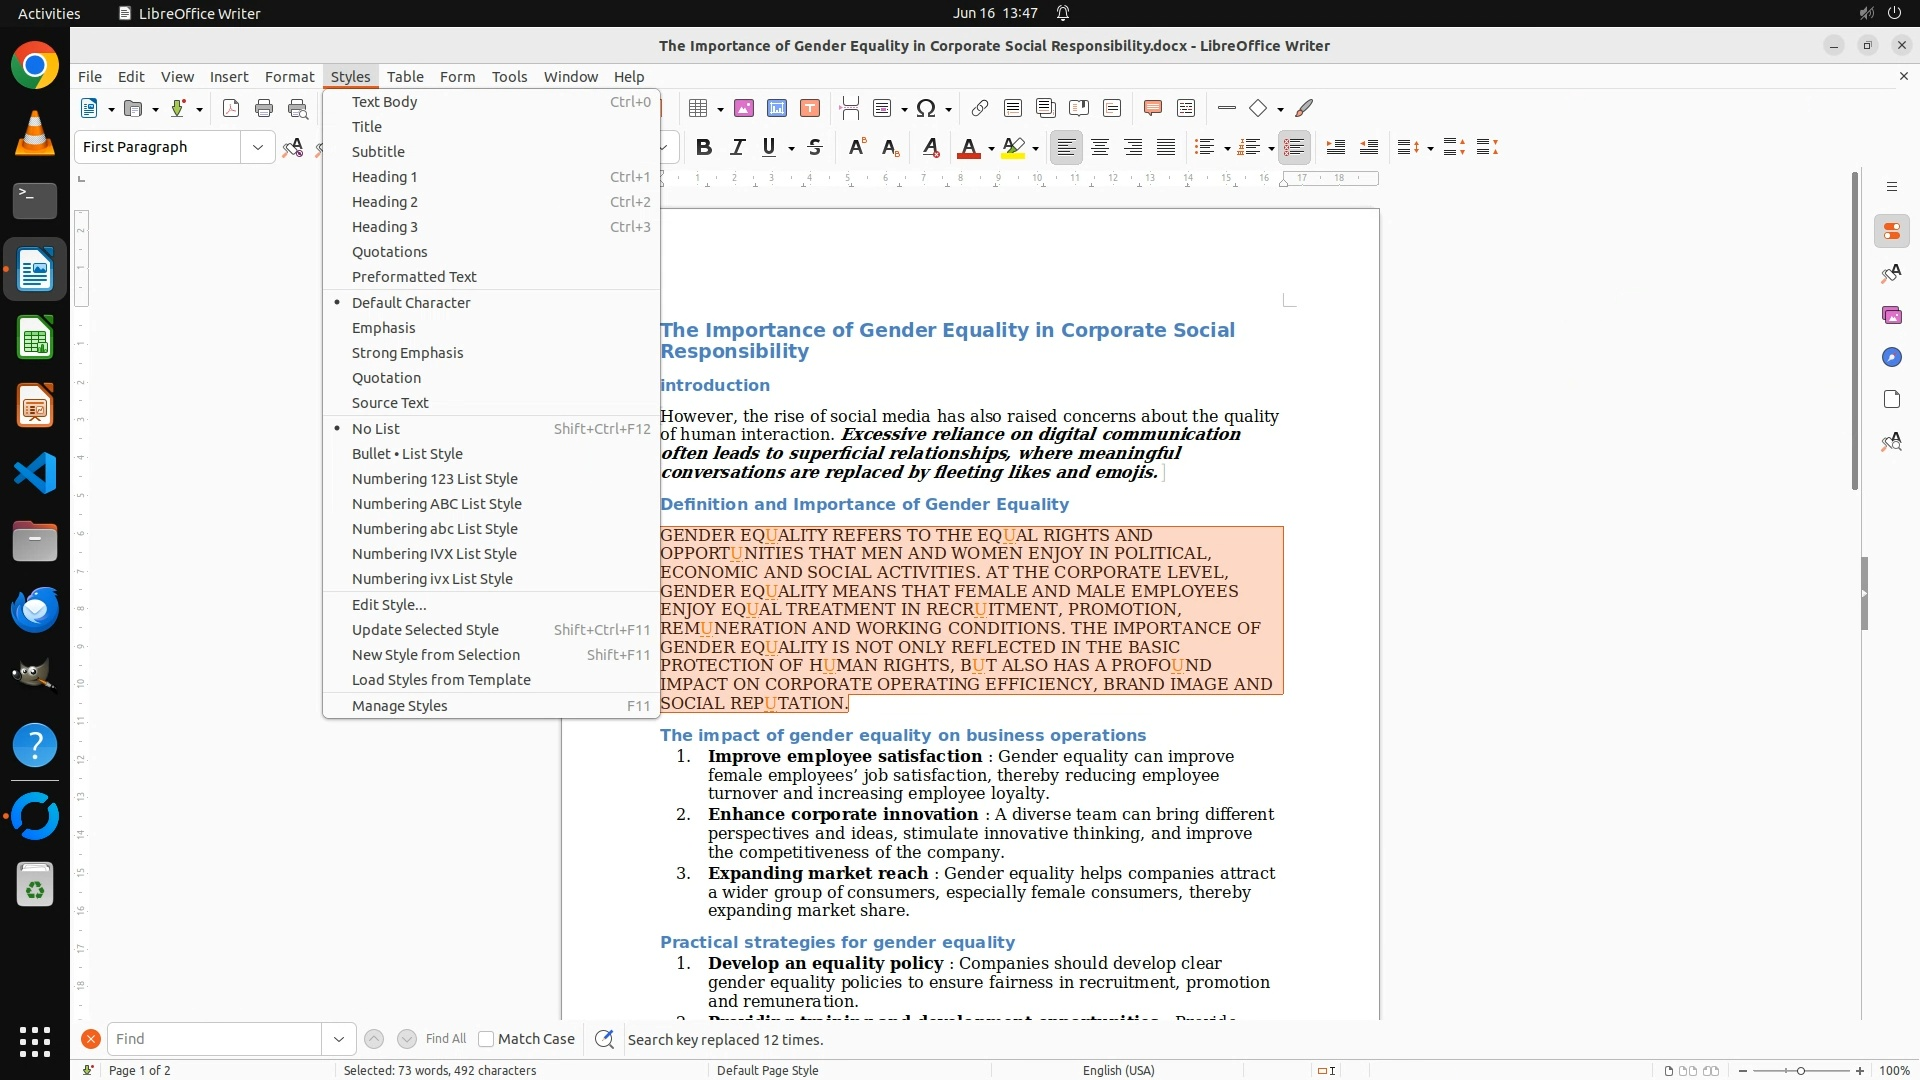1920x1080 pixels.
Task: Toggle Bold formatting in toolbar
Action: pos(704,147)
